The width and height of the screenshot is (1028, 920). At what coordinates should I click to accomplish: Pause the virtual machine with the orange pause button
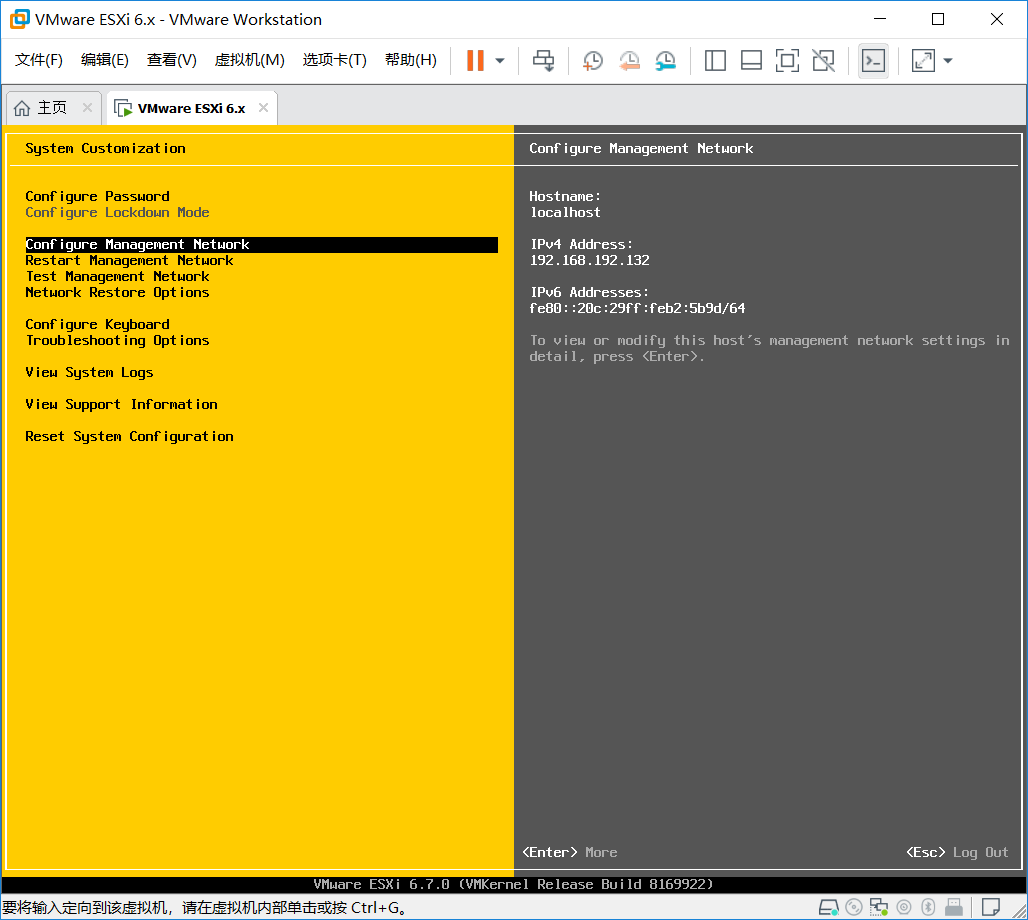pyautogui.click(x=475, y=60)
